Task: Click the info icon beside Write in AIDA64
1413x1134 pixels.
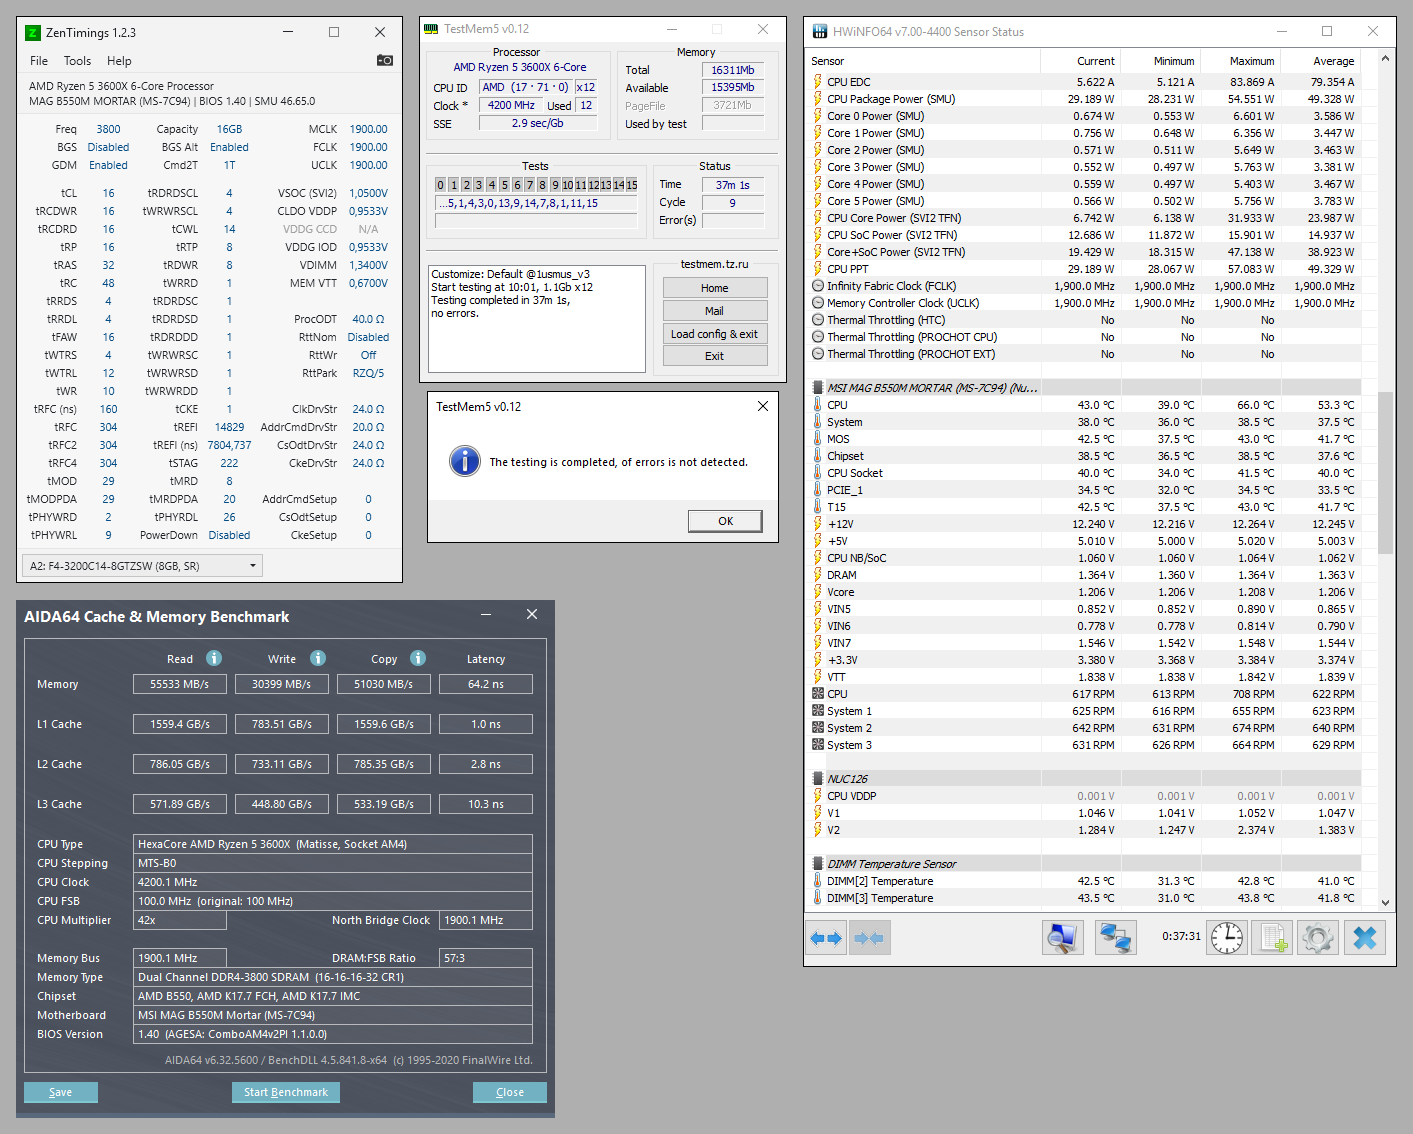Action: (x=318, y=658)
